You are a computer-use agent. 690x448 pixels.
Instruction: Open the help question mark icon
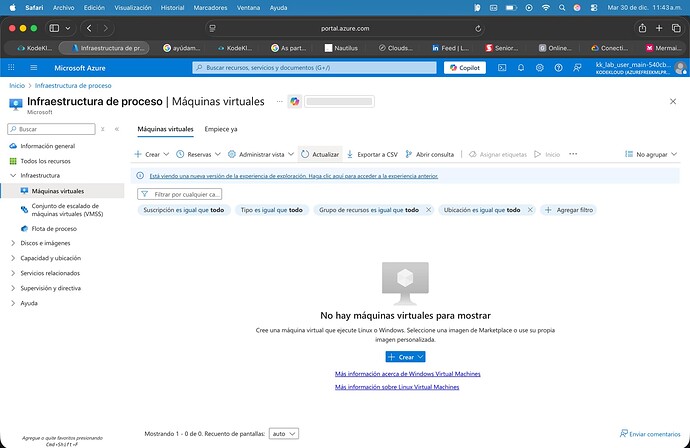click(558, 68)
